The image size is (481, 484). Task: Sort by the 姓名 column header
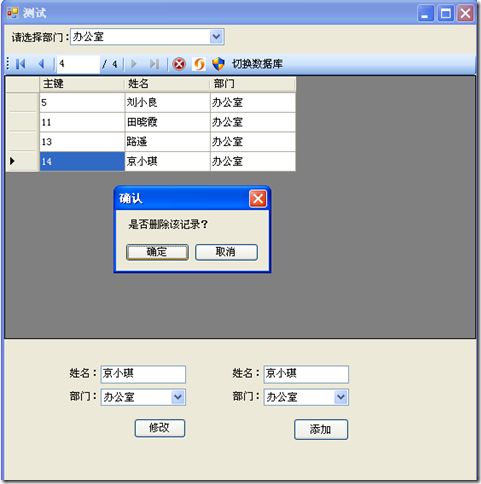[x=167, y=84]
